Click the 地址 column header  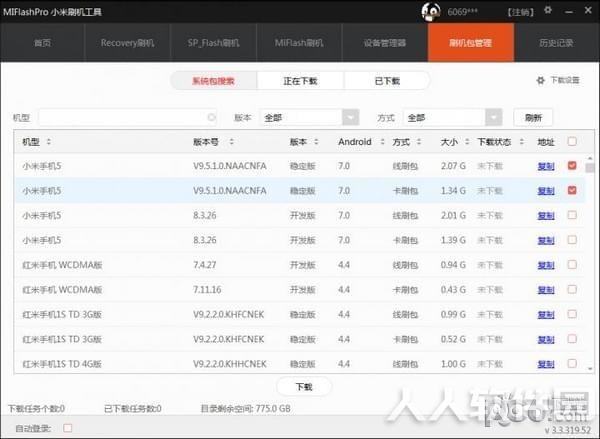click(546, 142)
